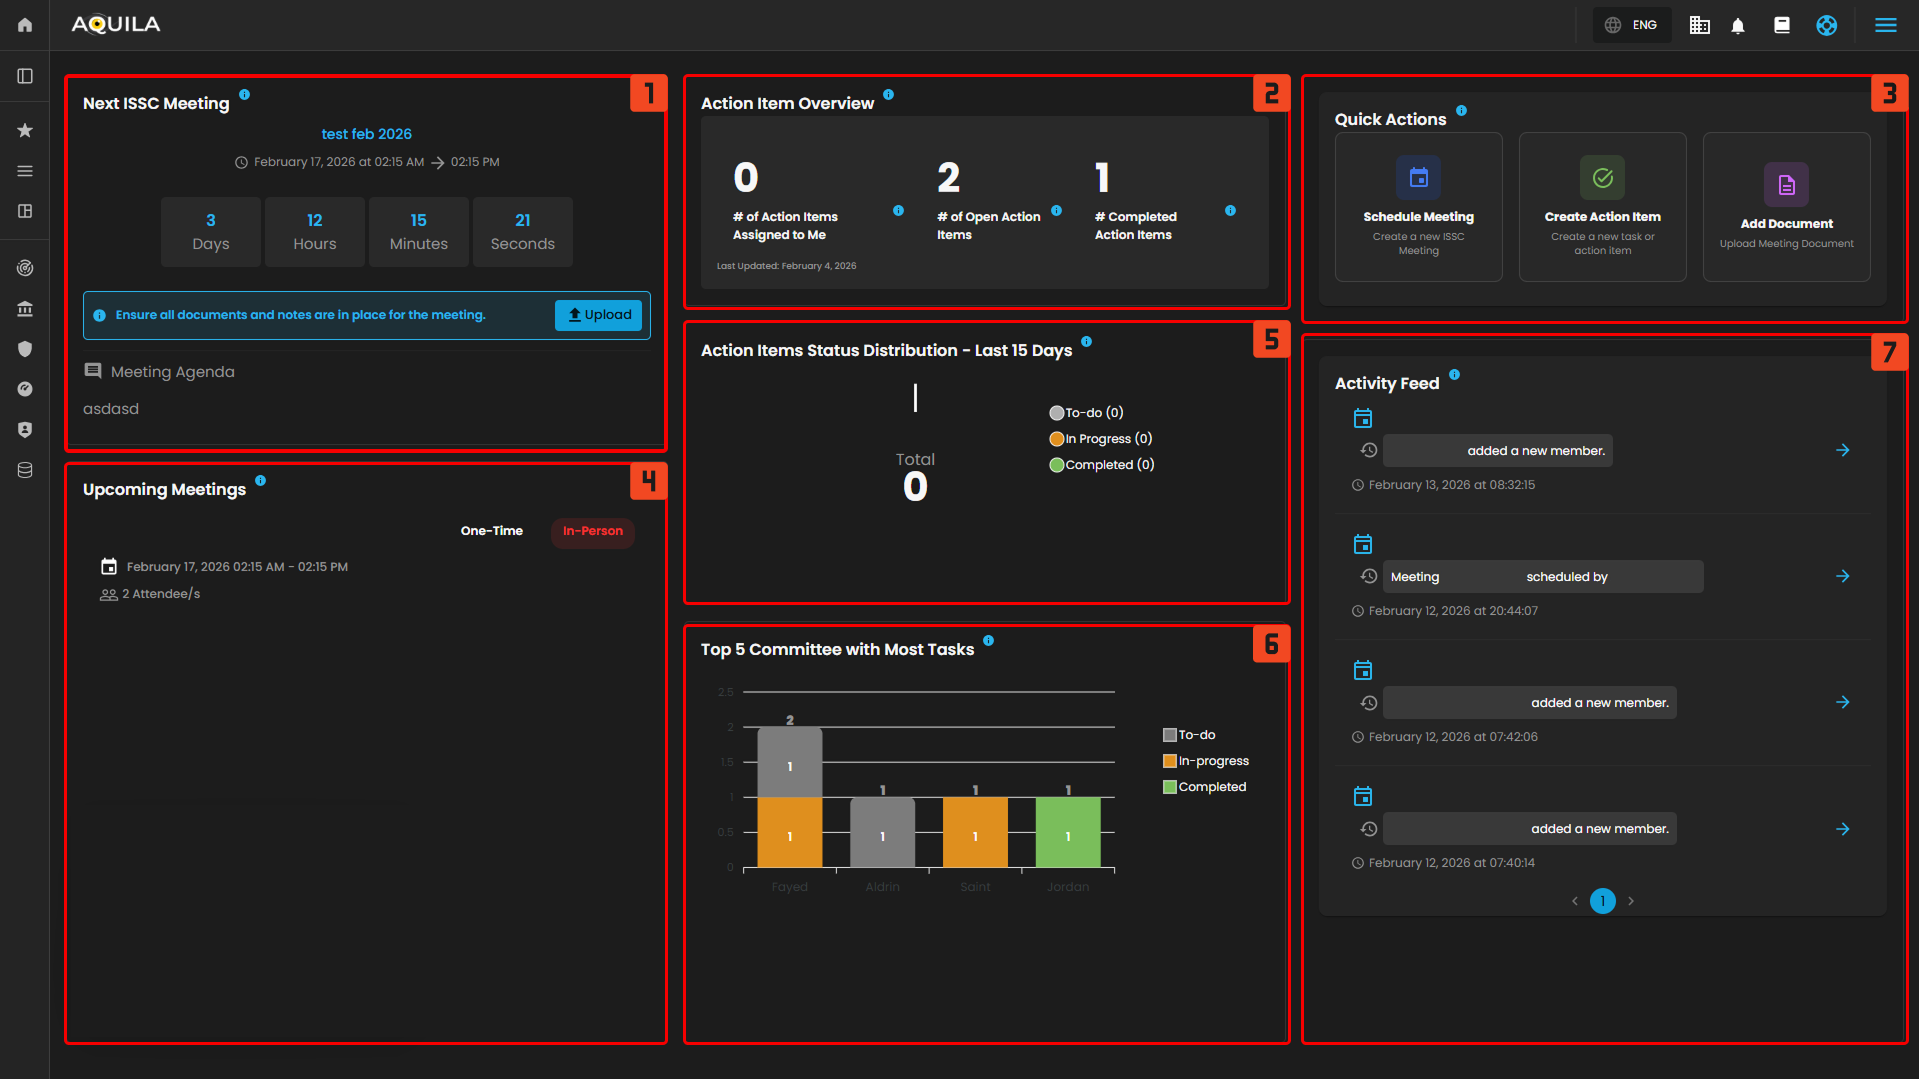Toggle the sidebar panel layout icon
The width and height of the screenshot is (1919, 1079).
[25, 76]
